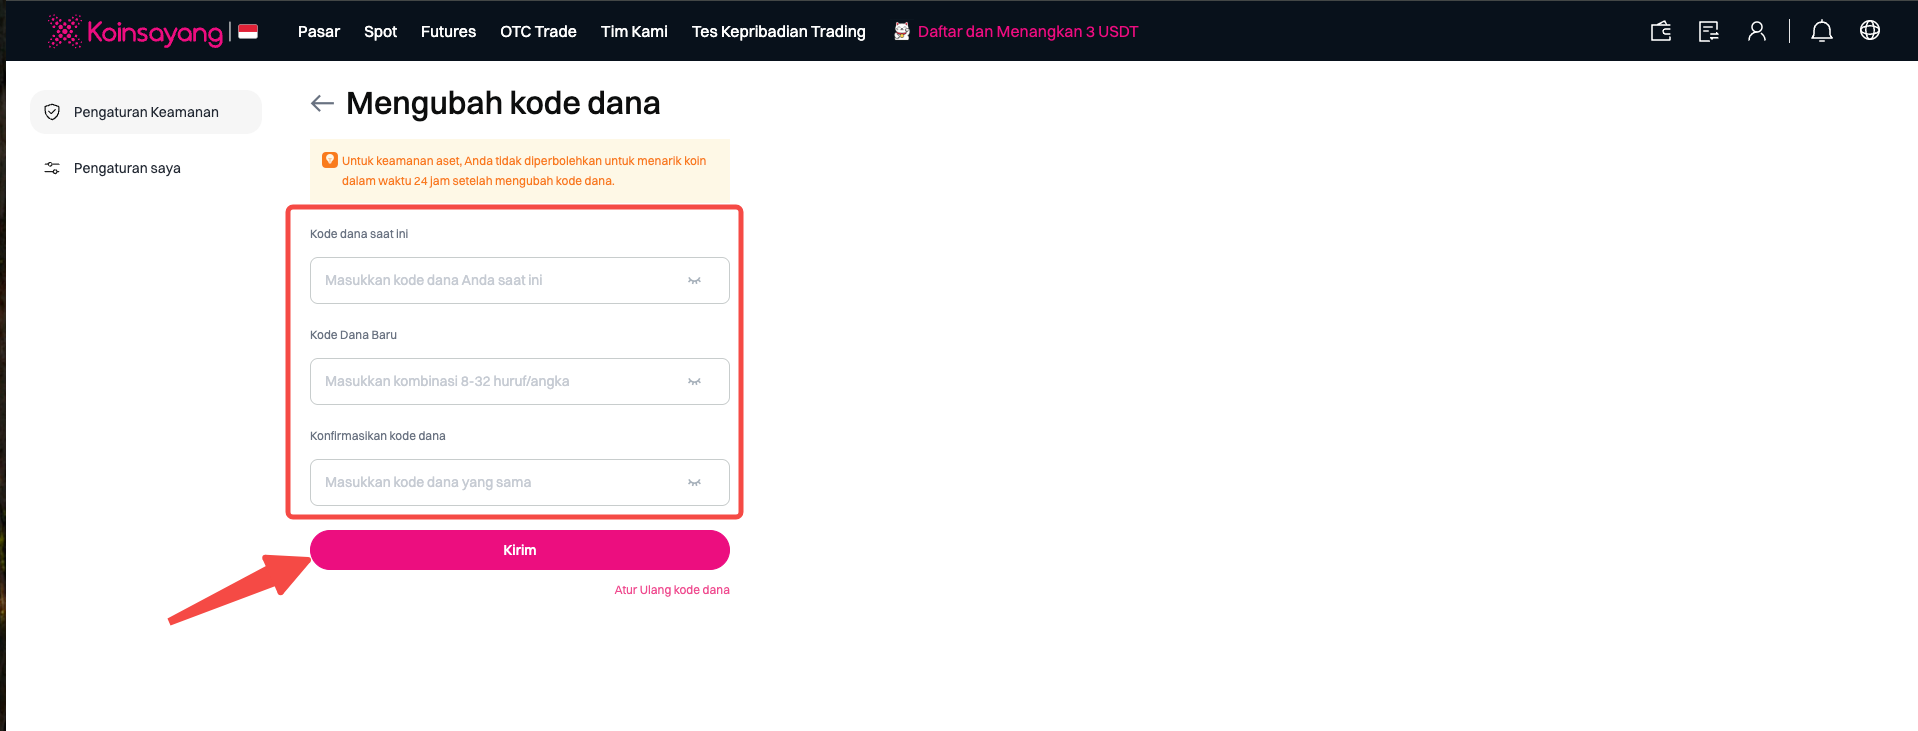Select Pengaturan Keamanan in sidebar
1918x731 pixels.
146,112
